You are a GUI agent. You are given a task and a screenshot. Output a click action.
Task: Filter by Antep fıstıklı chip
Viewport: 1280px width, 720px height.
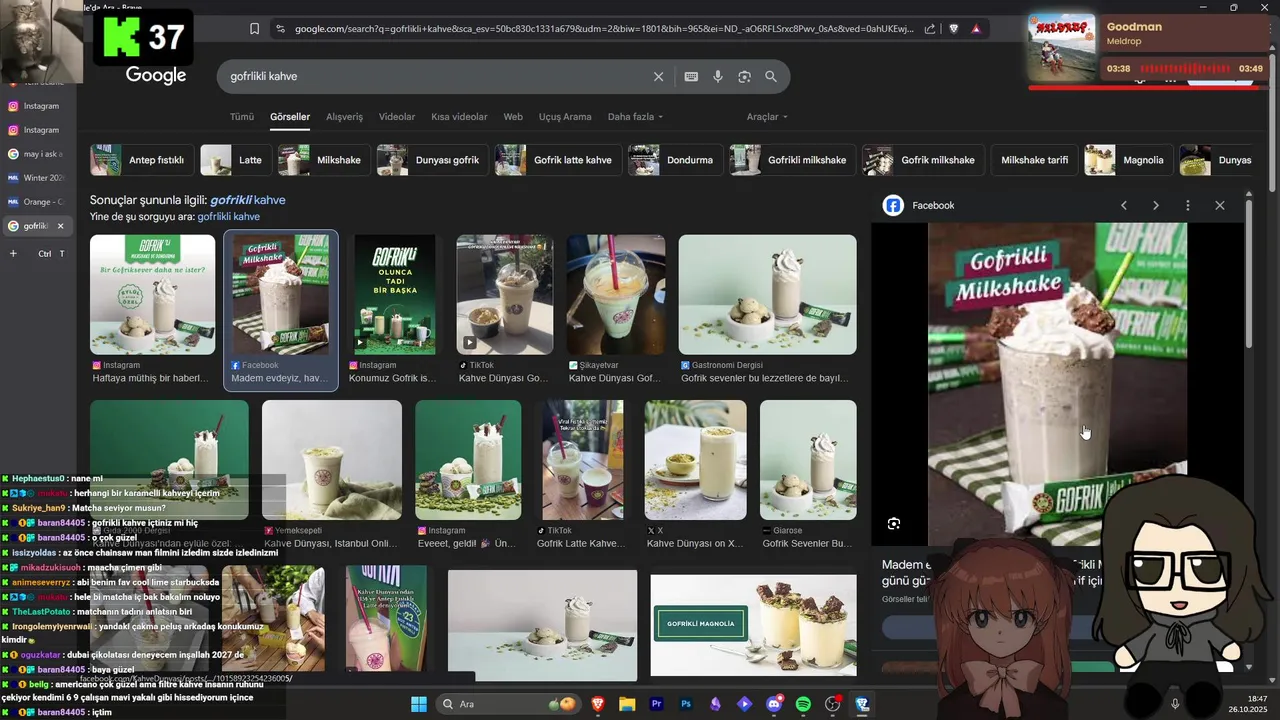[141, 160]
